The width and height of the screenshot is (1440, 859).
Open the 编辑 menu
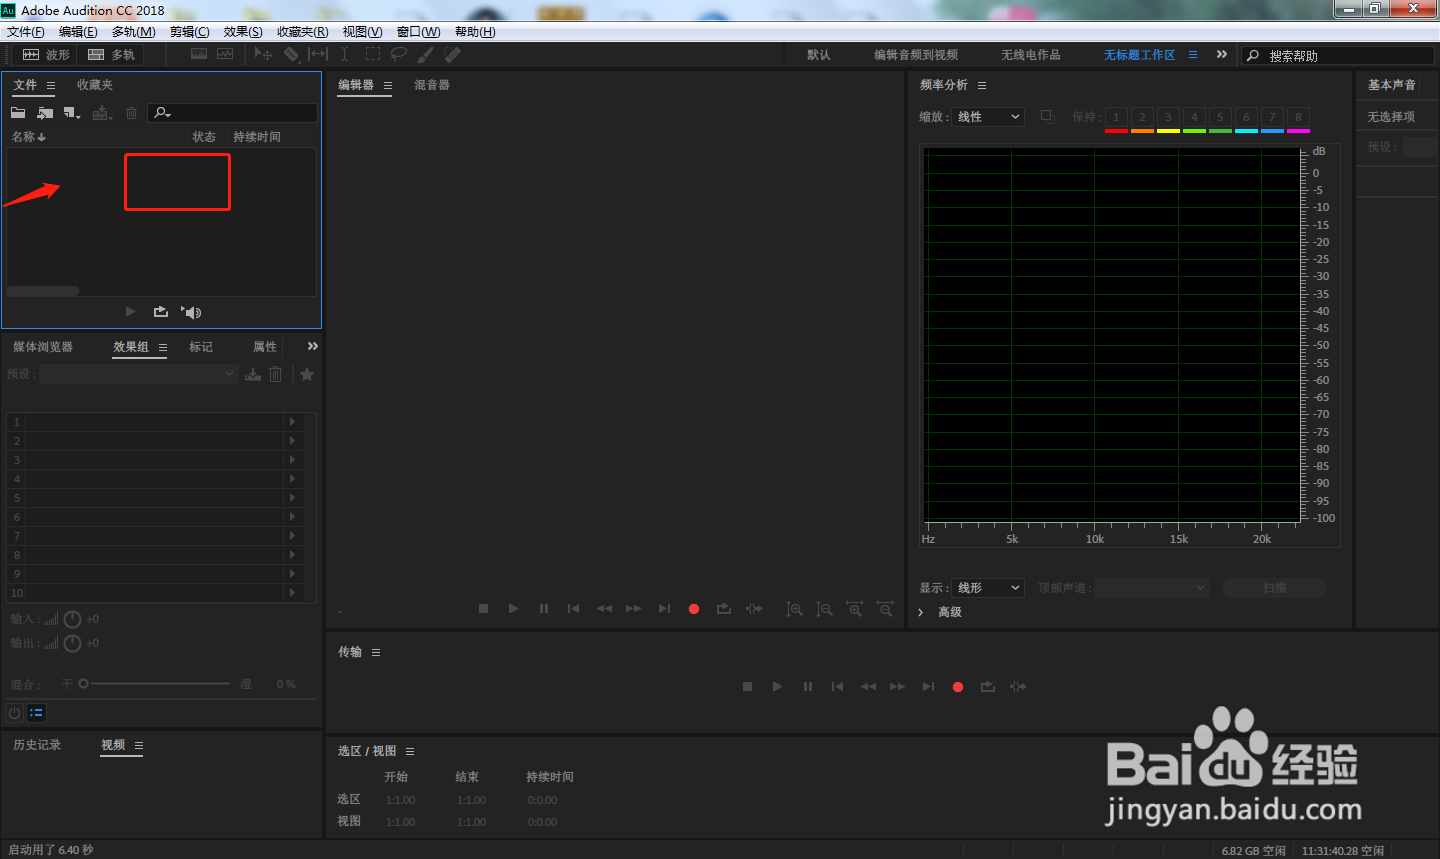point(78,32)
